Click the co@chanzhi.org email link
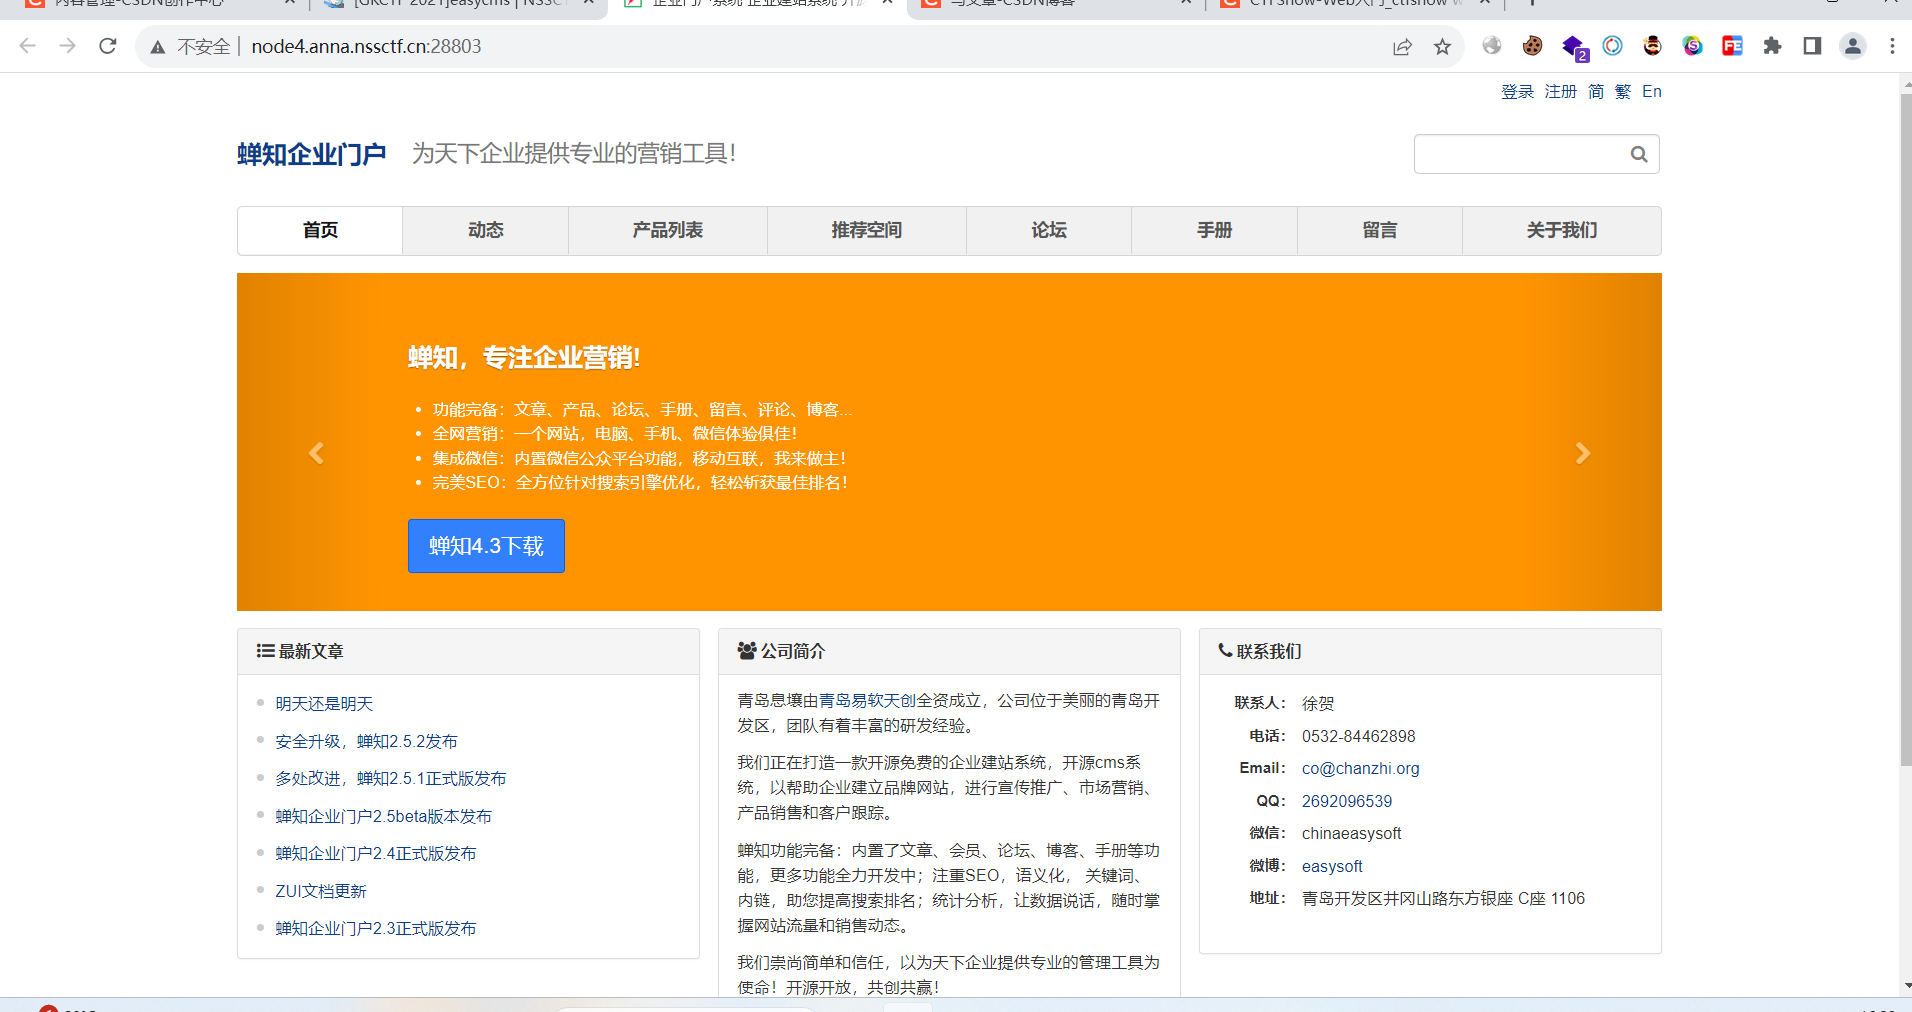Screen dimensions: 1912x1012 (x=1360, y=768)
